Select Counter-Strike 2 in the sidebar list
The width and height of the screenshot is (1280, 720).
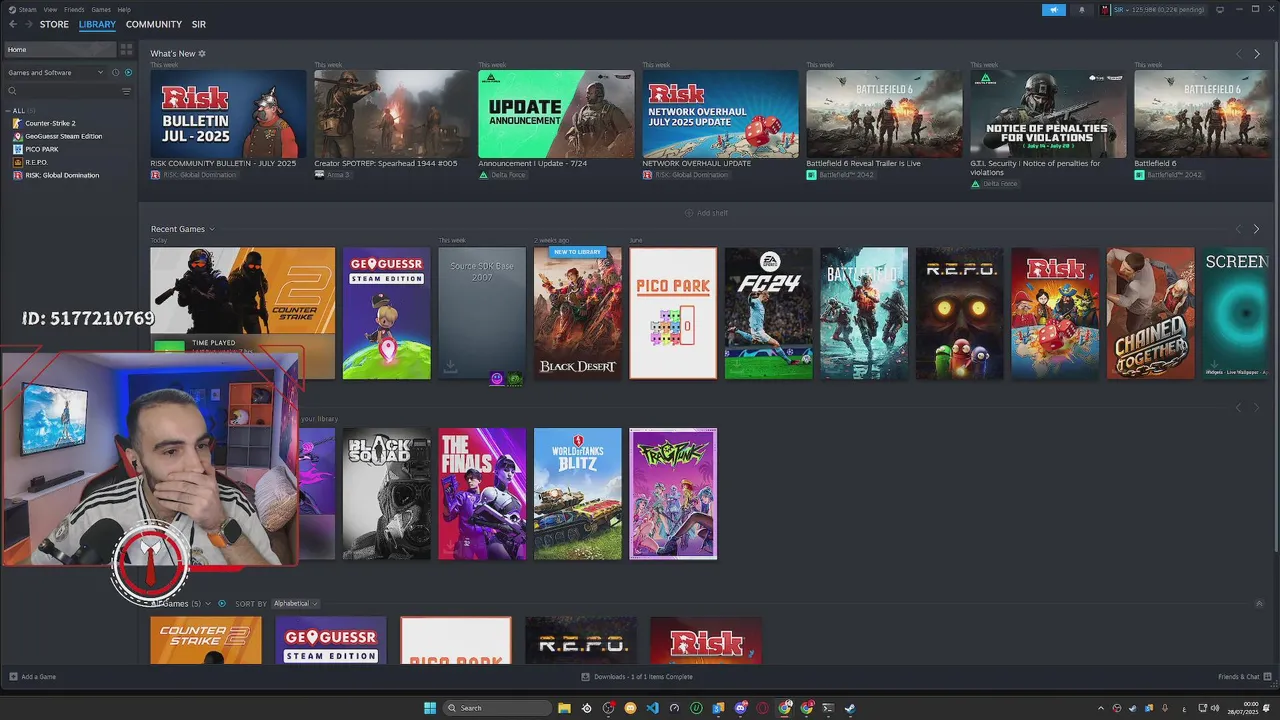(x=50, y=123)
